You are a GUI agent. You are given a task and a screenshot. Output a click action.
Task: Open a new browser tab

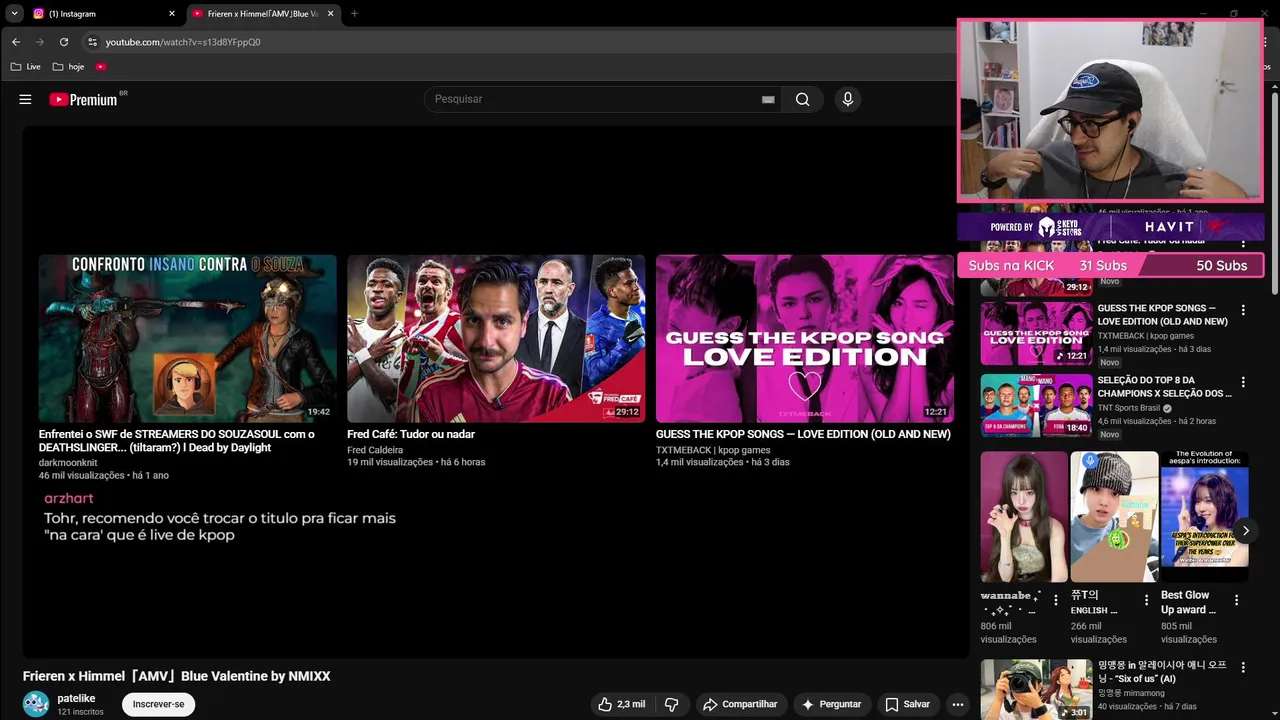pos(354,14)
